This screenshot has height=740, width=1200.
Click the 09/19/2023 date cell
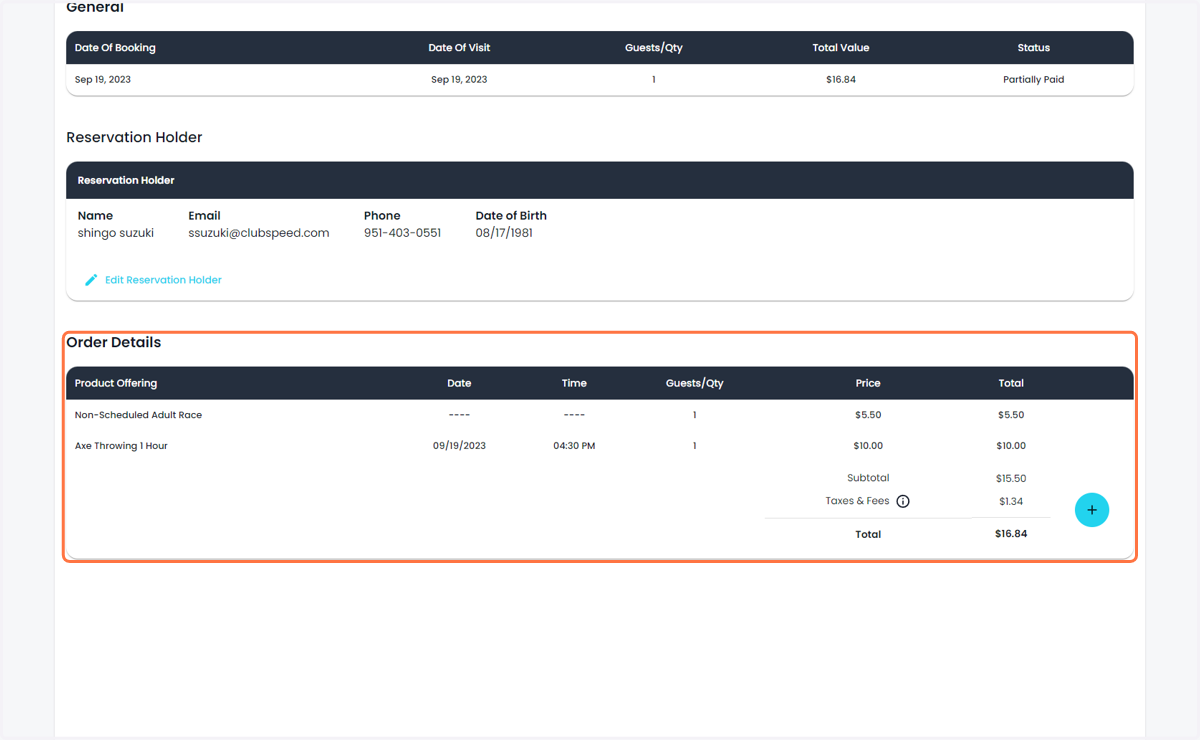point(459,446)
